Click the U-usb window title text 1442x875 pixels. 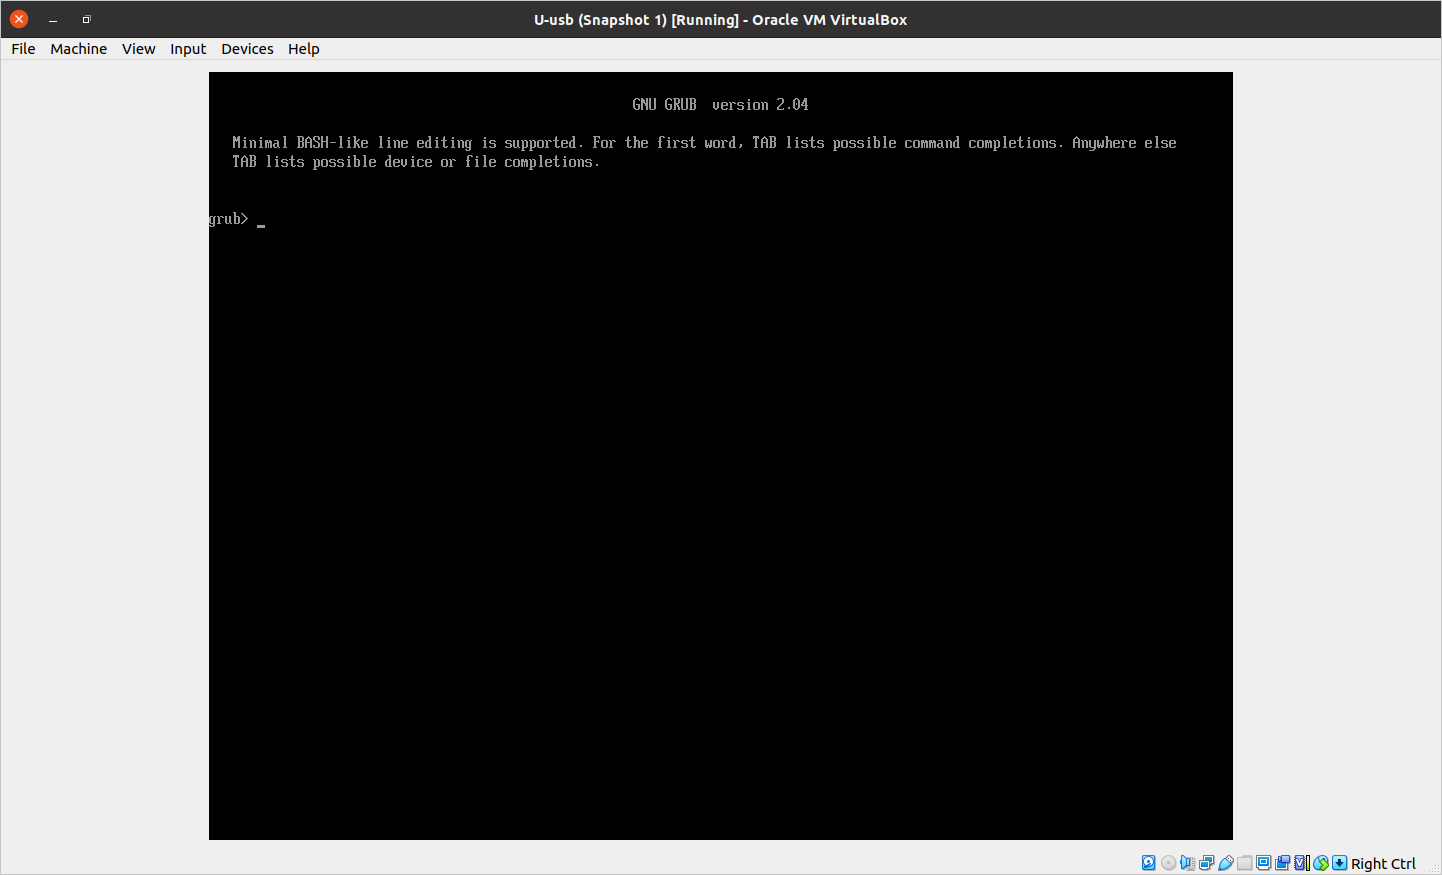point(720,20)
